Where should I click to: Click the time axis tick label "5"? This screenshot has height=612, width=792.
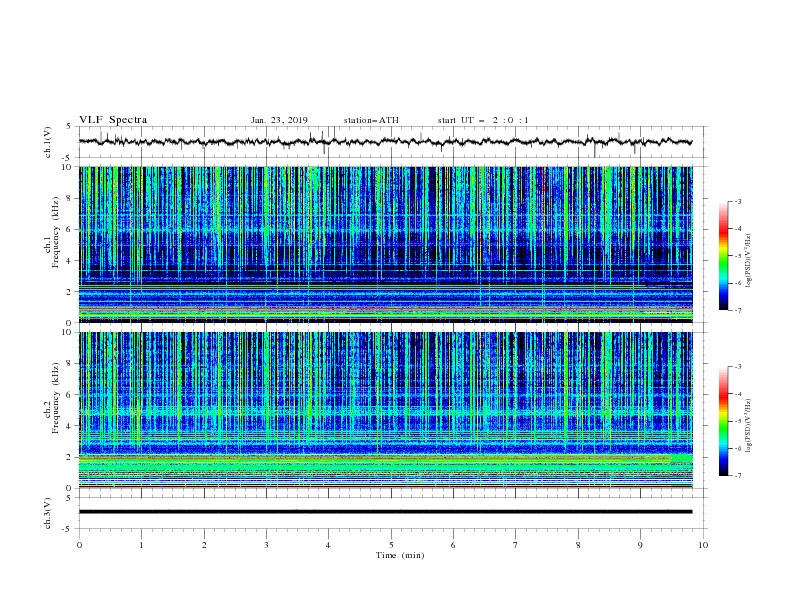(391, 545)
